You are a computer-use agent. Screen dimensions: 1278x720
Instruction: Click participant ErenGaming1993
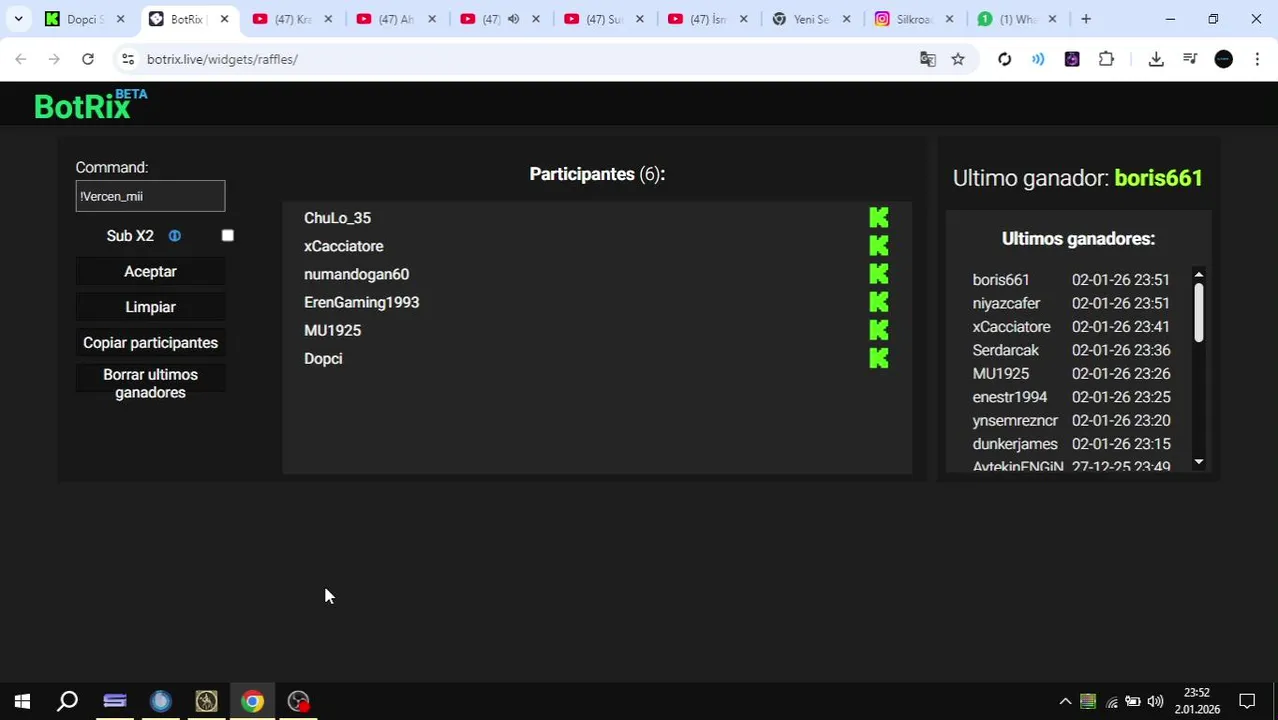pyautogui.click(x=361, y=302)
